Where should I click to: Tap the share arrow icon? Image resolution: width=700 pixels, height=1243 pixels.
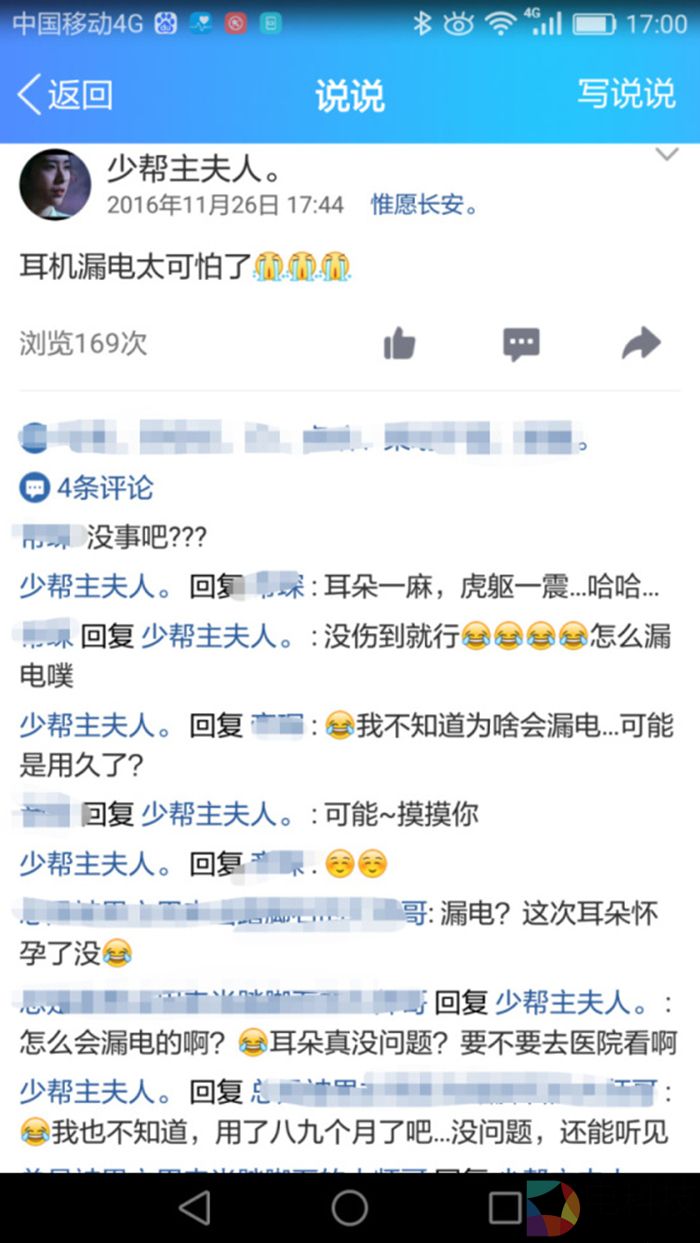641,344
